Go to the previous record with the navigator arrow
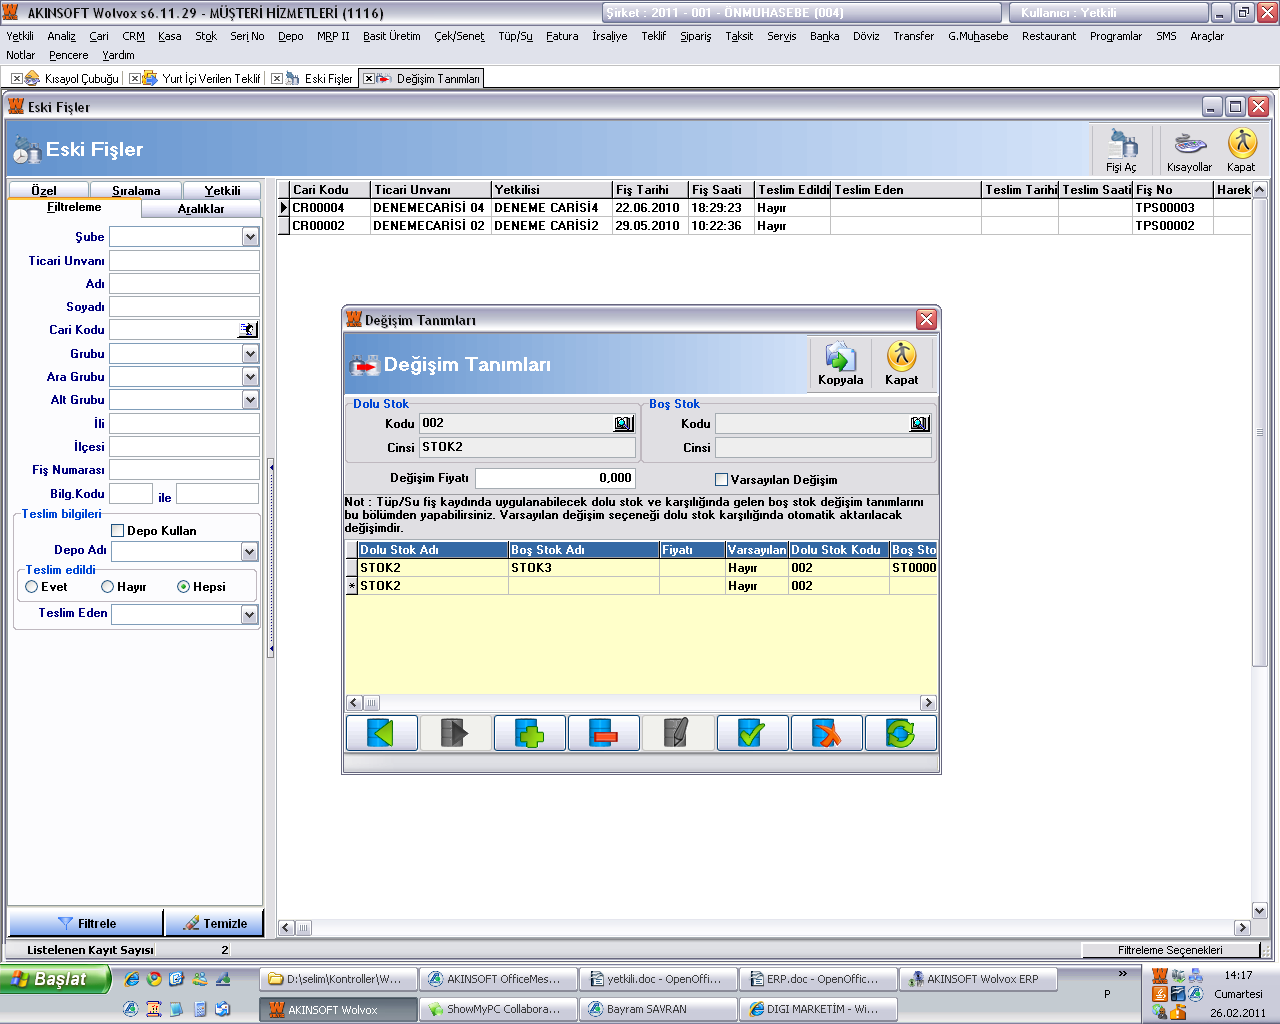Screen dimensions: 1280x1024 coord(382,733)
